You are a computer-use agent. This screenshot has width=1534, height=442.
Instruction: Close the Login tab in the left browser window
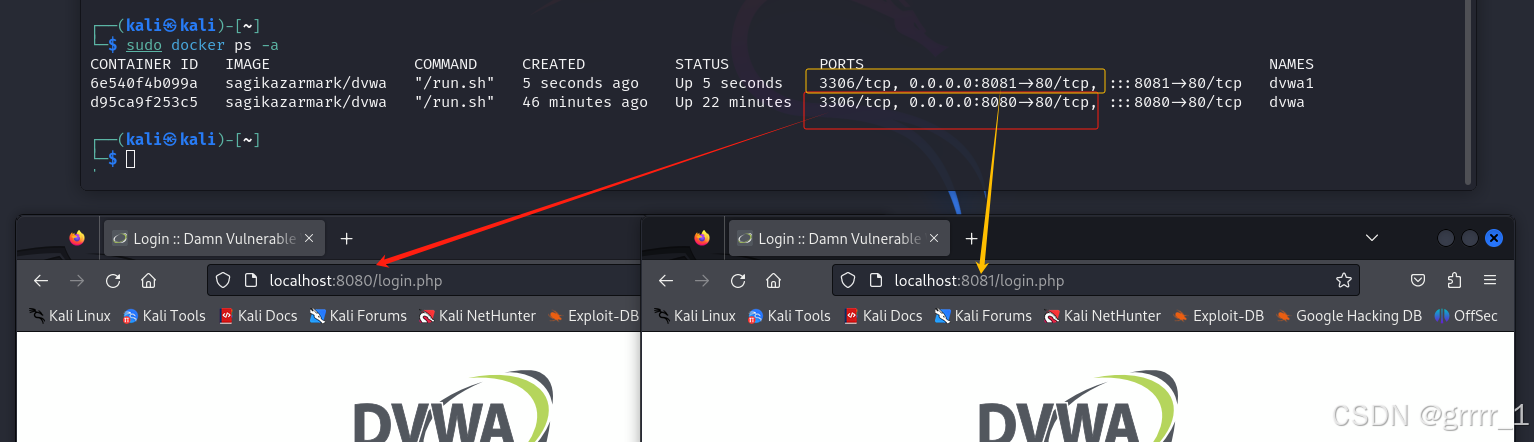(309, 239)
